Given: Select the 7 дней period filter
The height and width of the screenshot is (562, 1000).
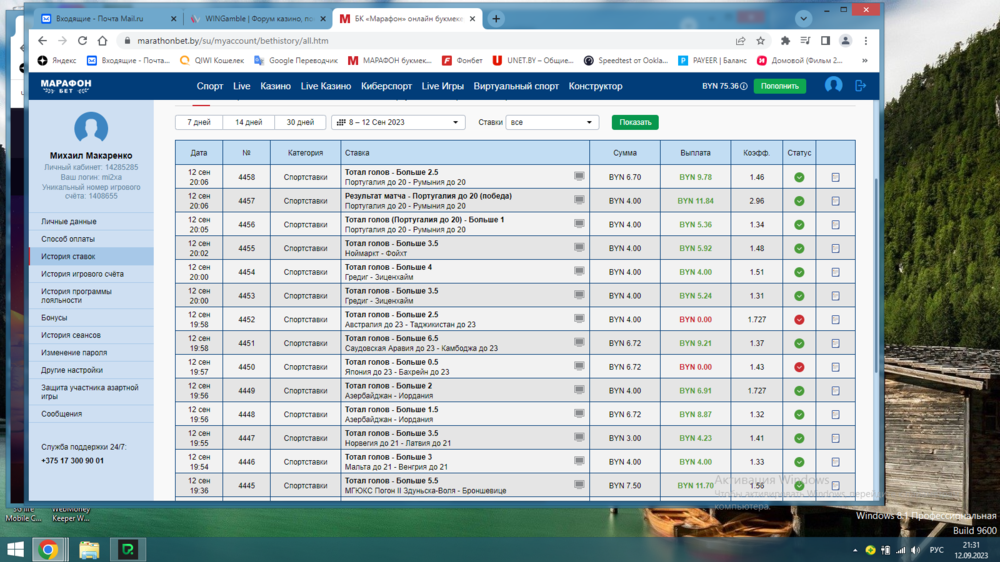Looking at the screenshot, I should (x=199, y=122).
